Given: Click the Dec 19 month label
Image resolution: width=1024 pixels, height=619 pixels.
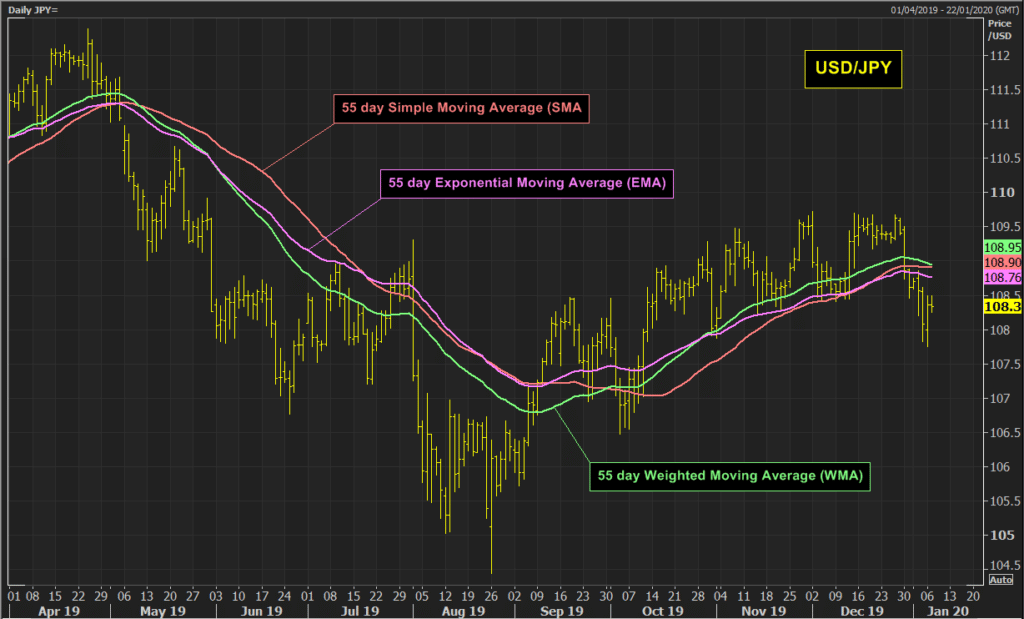Looking at the screenshot, I should 861,609.
